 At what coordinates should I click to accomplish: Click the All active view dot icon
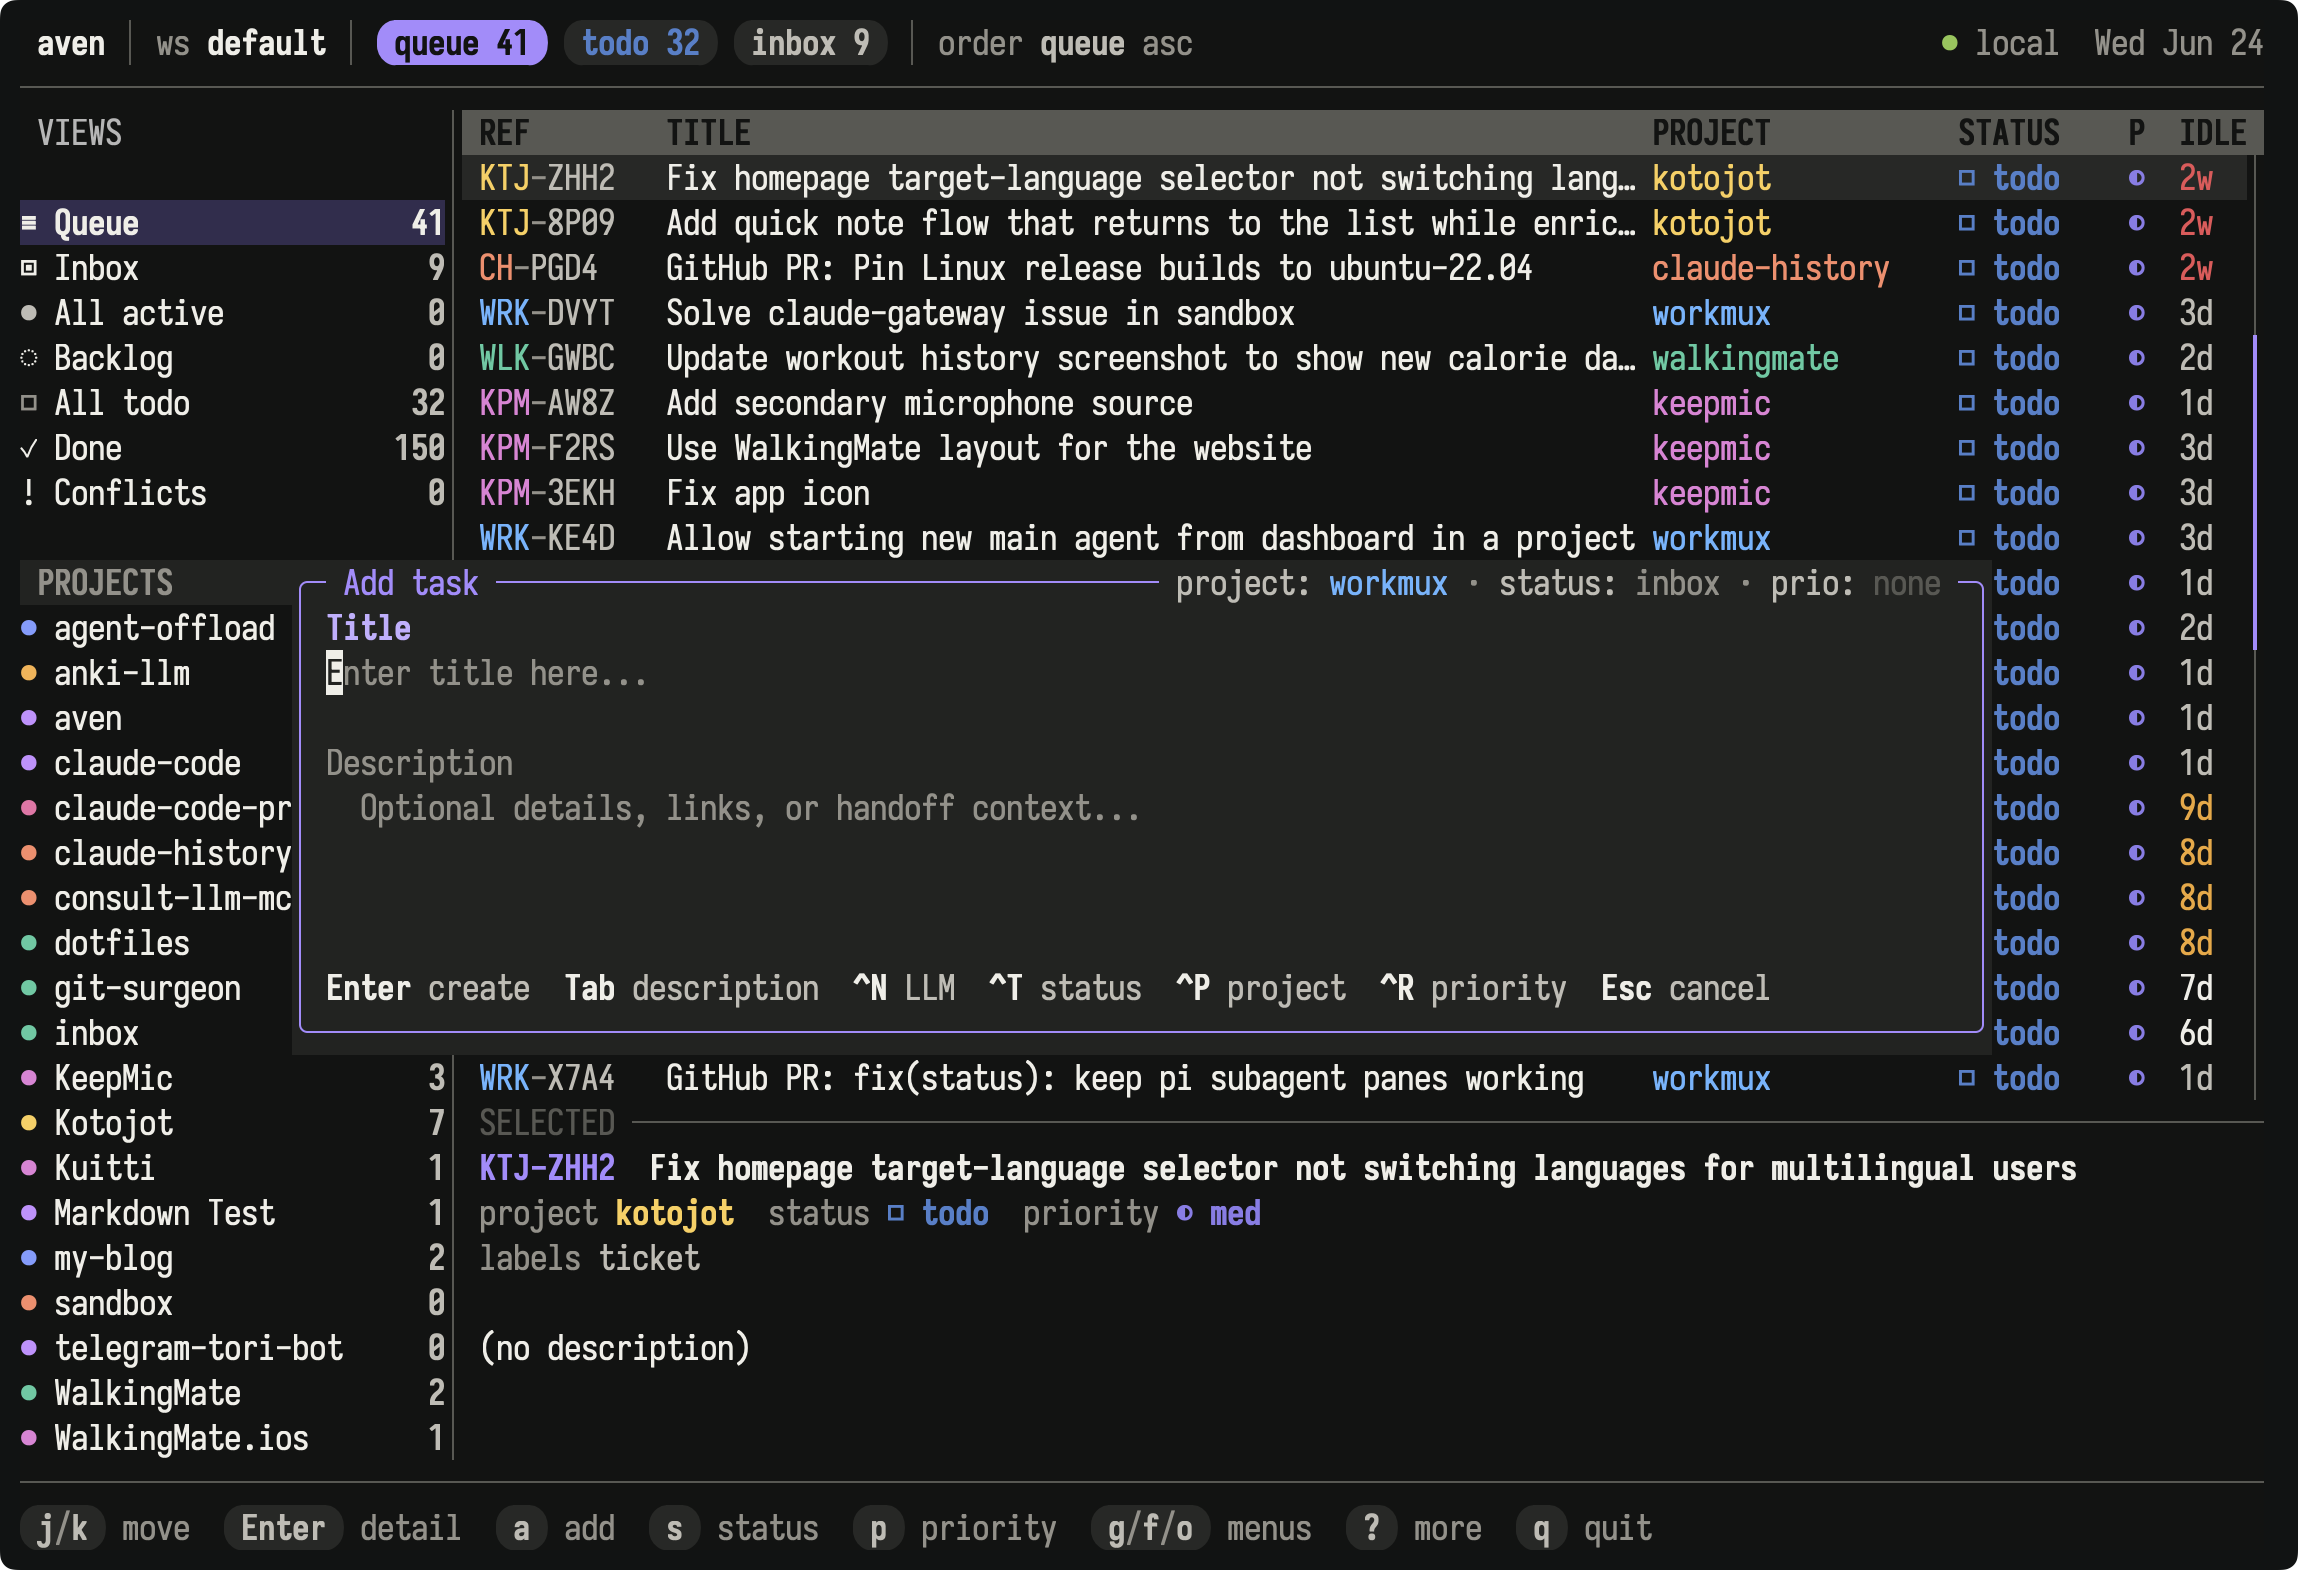[x=29, y=313]
